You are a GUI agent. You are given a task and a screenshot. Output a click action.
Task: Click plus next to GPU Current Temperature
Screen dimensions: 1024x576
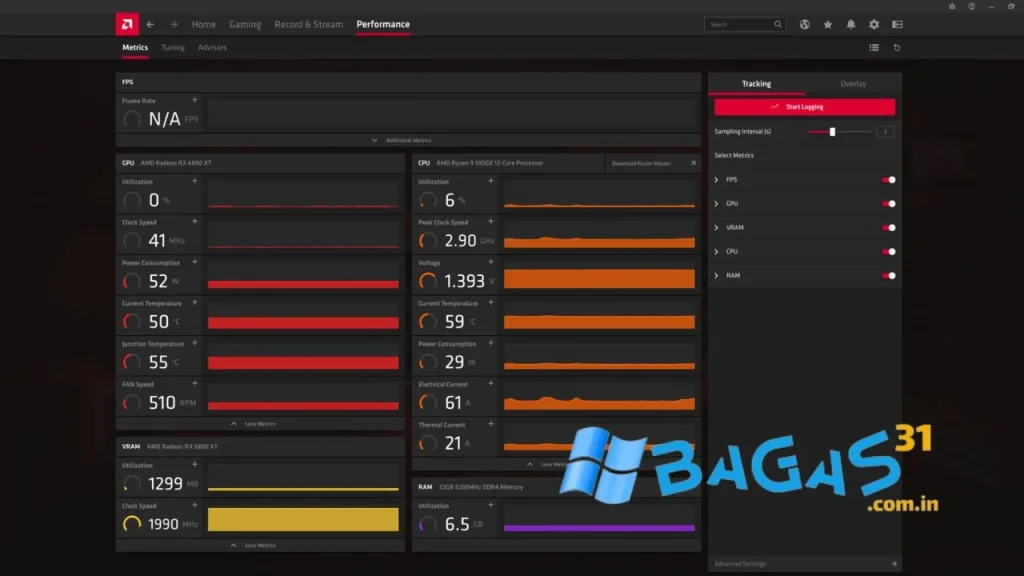(195, 302)
